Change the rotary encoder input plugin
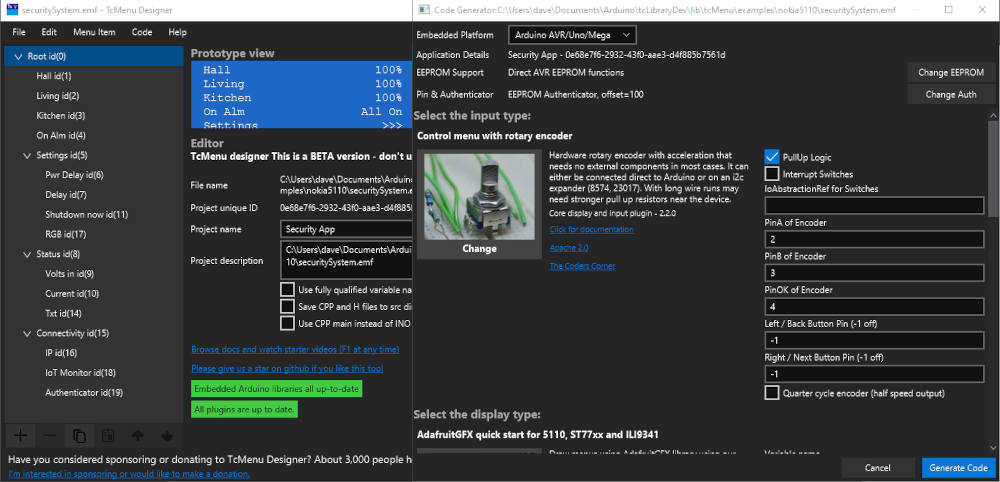Screen dimensions: 1000x482 [479, 249]
